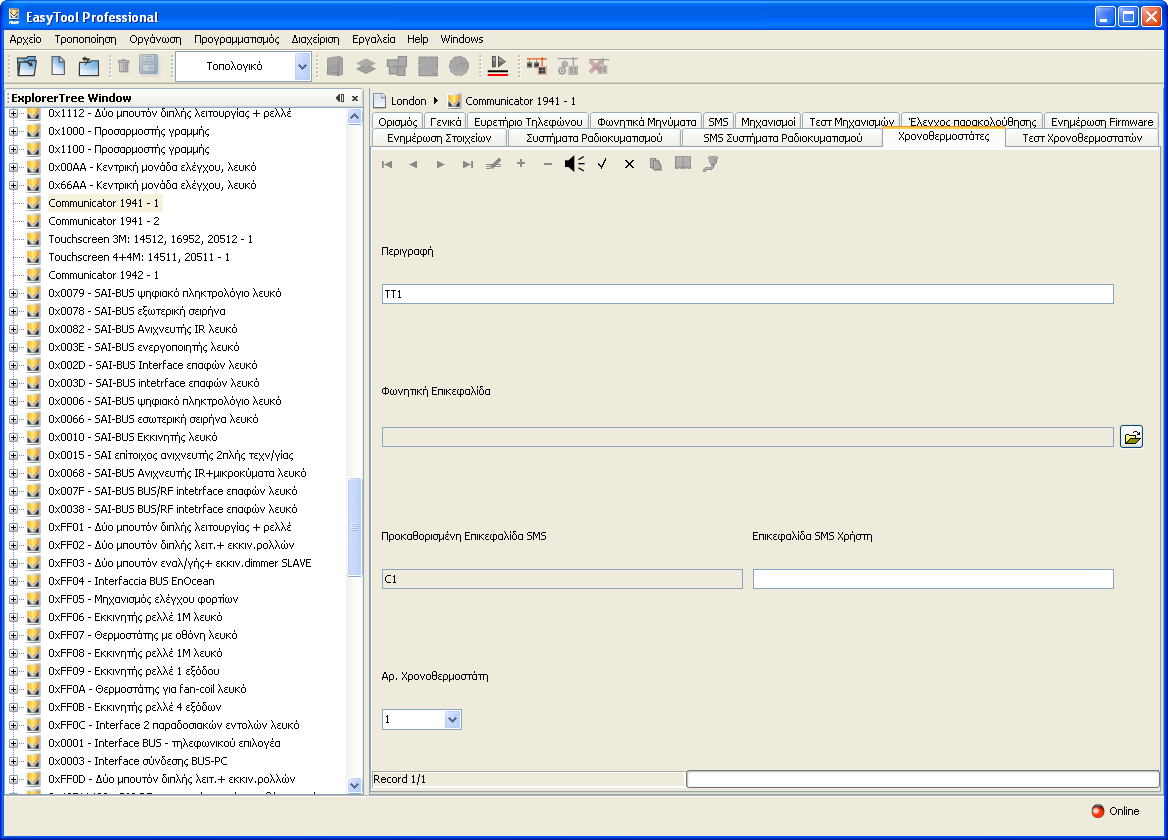Select Communicator 1941 - 2 in tree

point(104,221)
